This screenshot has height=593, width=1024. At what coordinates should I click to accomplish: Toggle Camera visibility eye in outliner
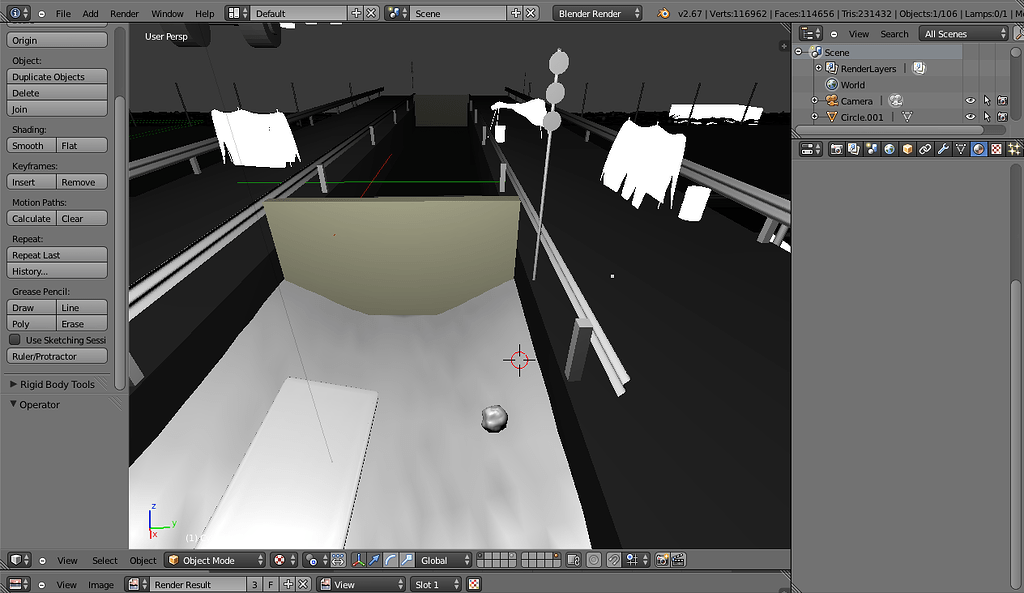970,101
